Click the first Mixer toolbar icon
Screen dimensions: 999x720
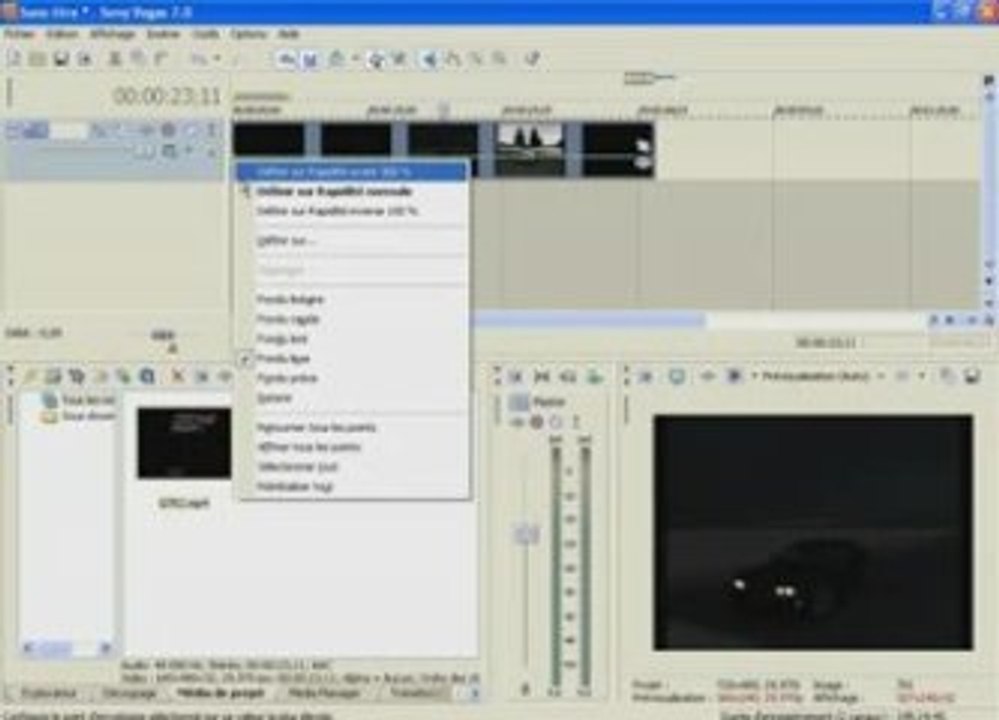[x=516, y=377]
